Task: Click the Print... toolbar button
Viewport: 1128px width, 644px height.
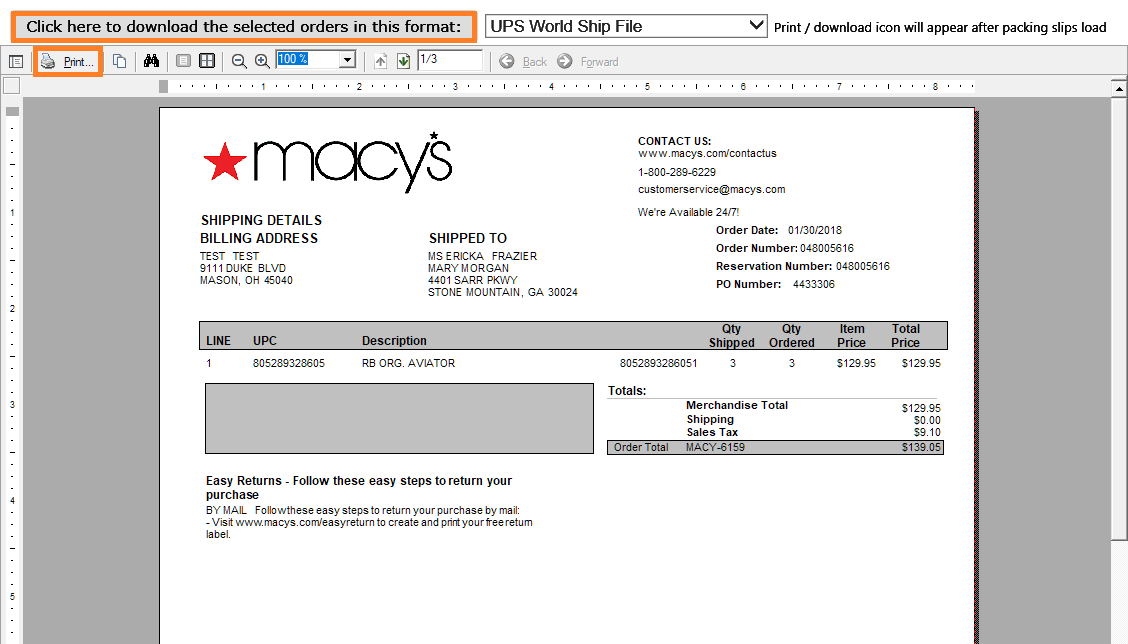Action: tap(68, 62)
